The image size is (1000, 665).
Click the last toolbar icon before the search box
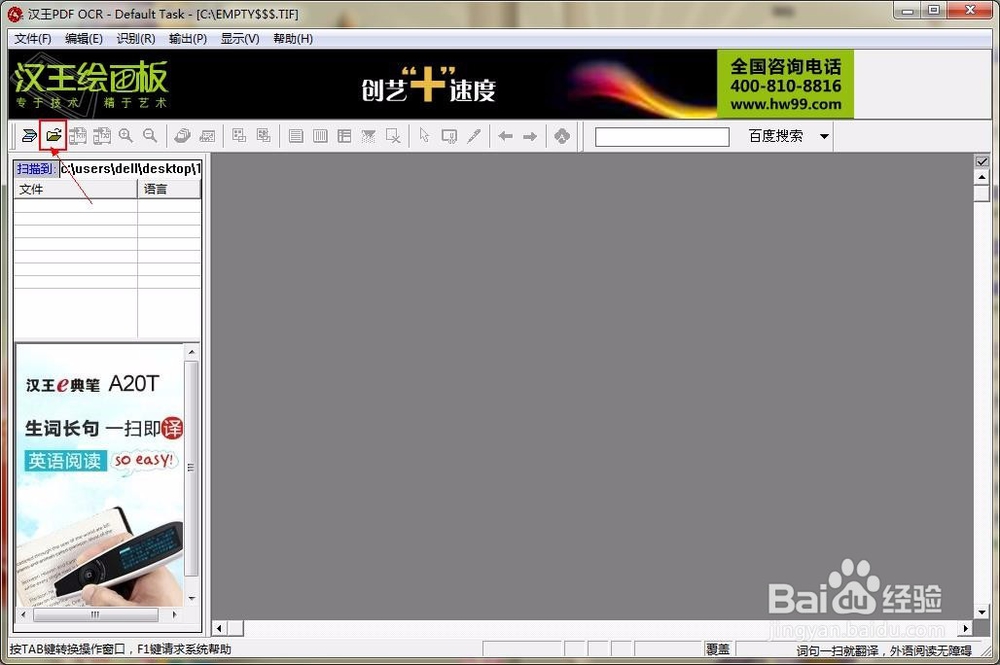click(x=562, y=136)
